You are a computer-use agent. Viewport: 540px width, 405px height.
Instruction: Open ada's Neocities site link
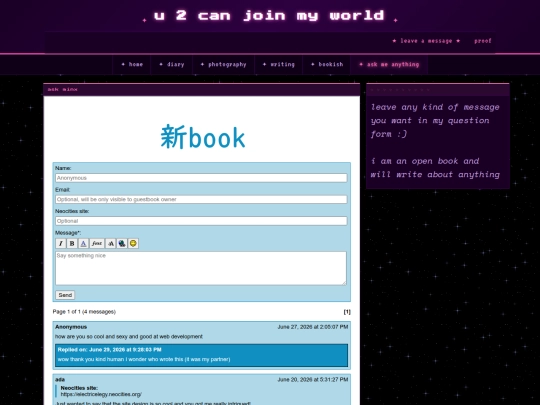point(101,394)
